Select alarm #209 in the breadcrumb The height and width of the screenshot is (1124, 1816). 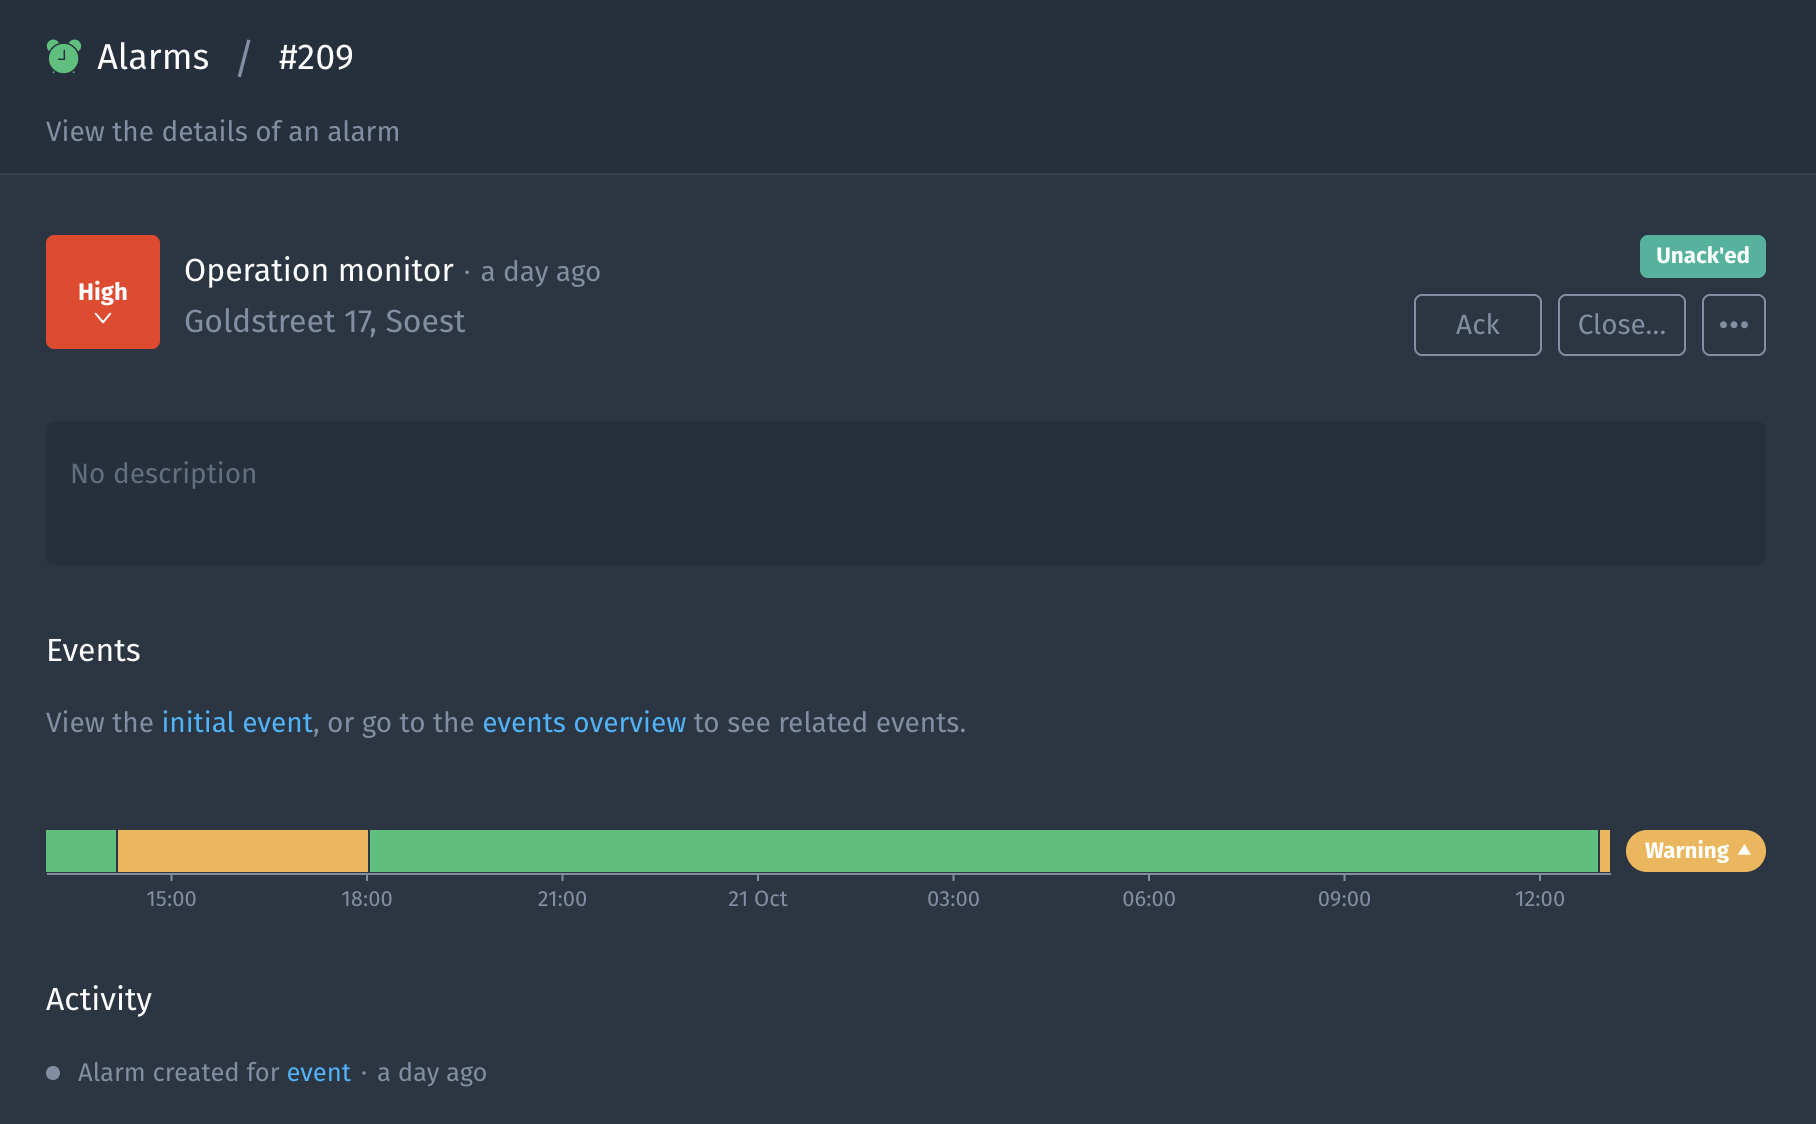point(315,57)
